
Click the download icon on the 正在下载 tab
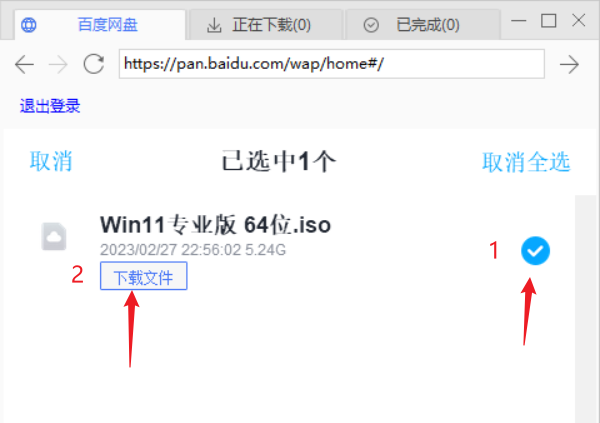(214, 25)
